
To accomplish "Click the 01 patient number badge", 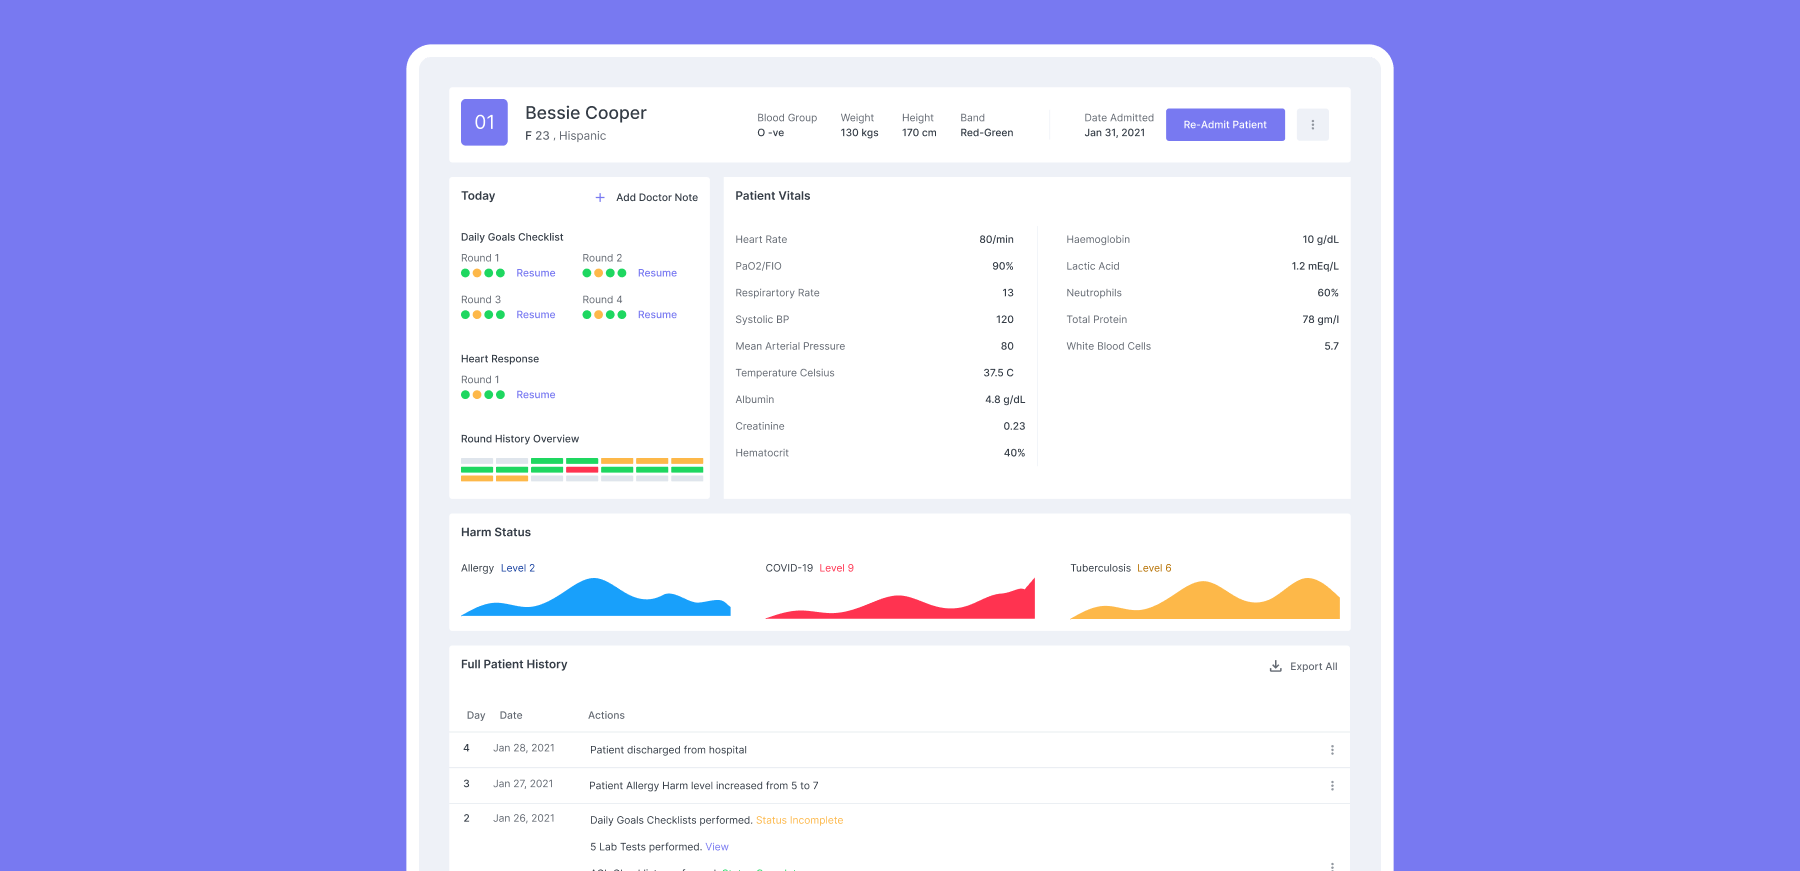I will click(484, 122).
